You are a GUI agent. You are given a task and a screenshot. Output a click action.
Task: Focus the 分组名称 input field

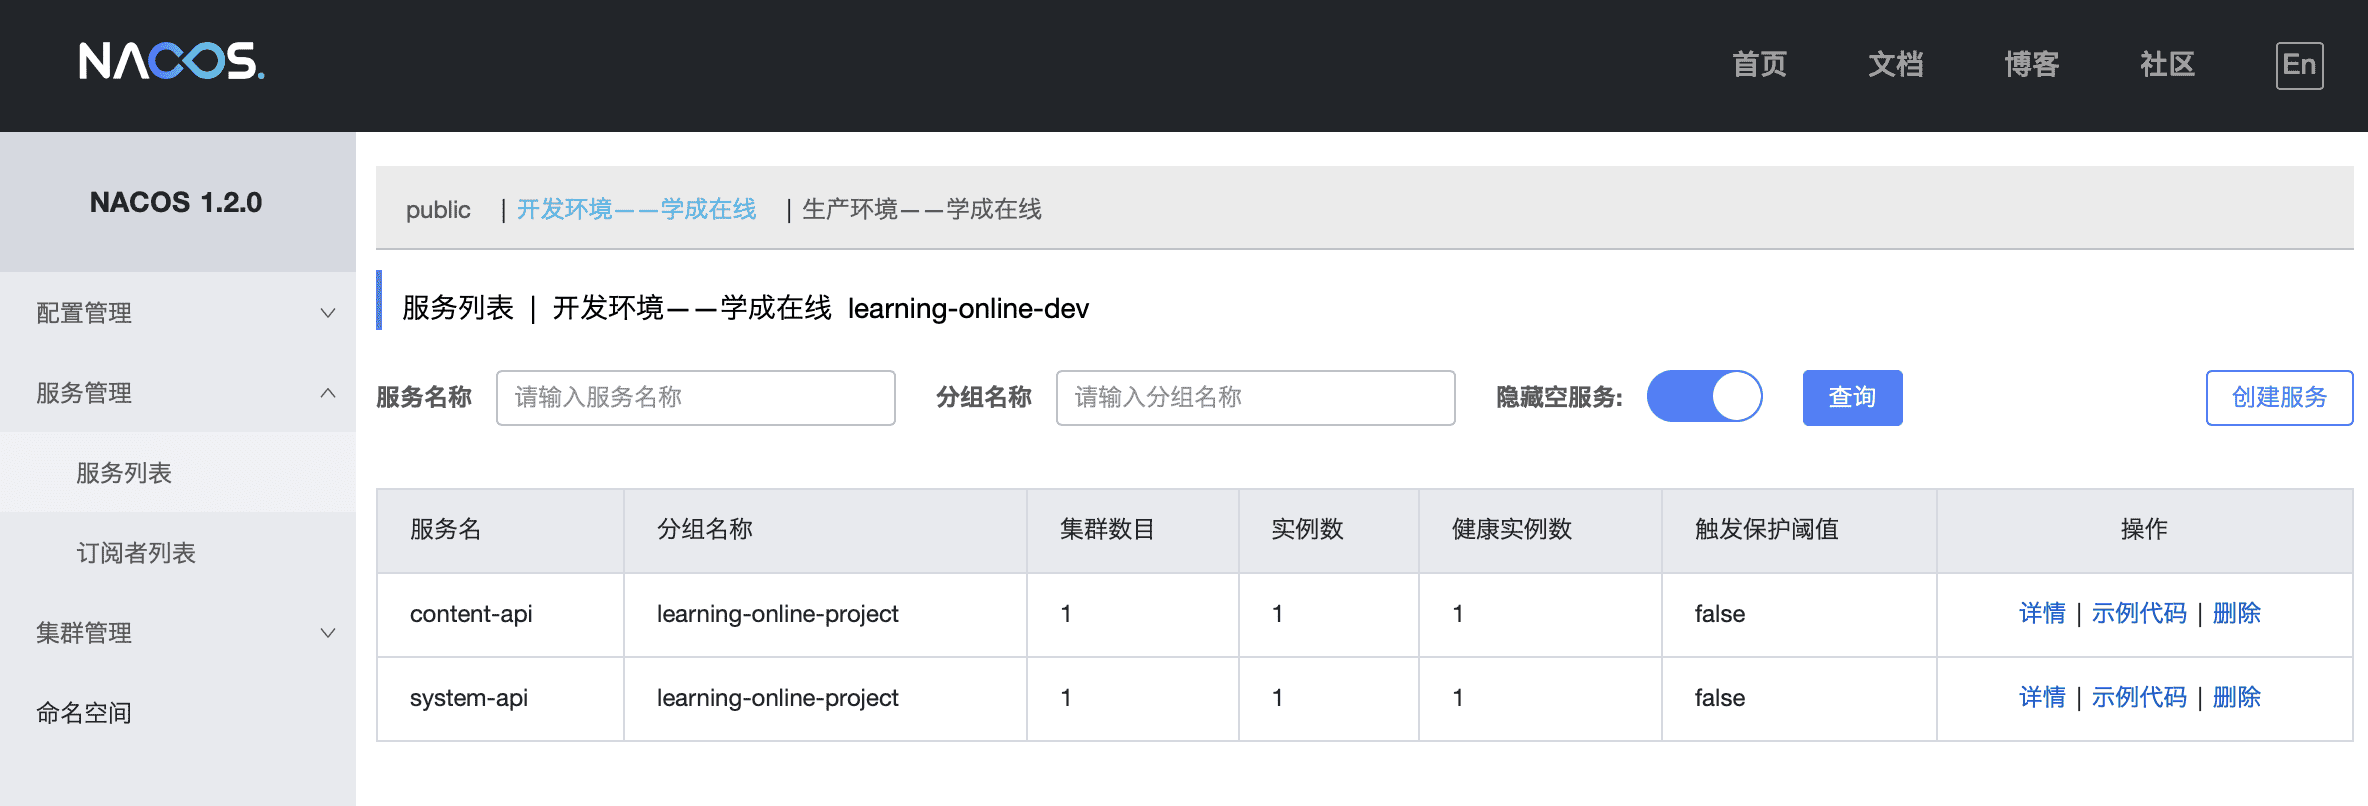pos(1256,398)
